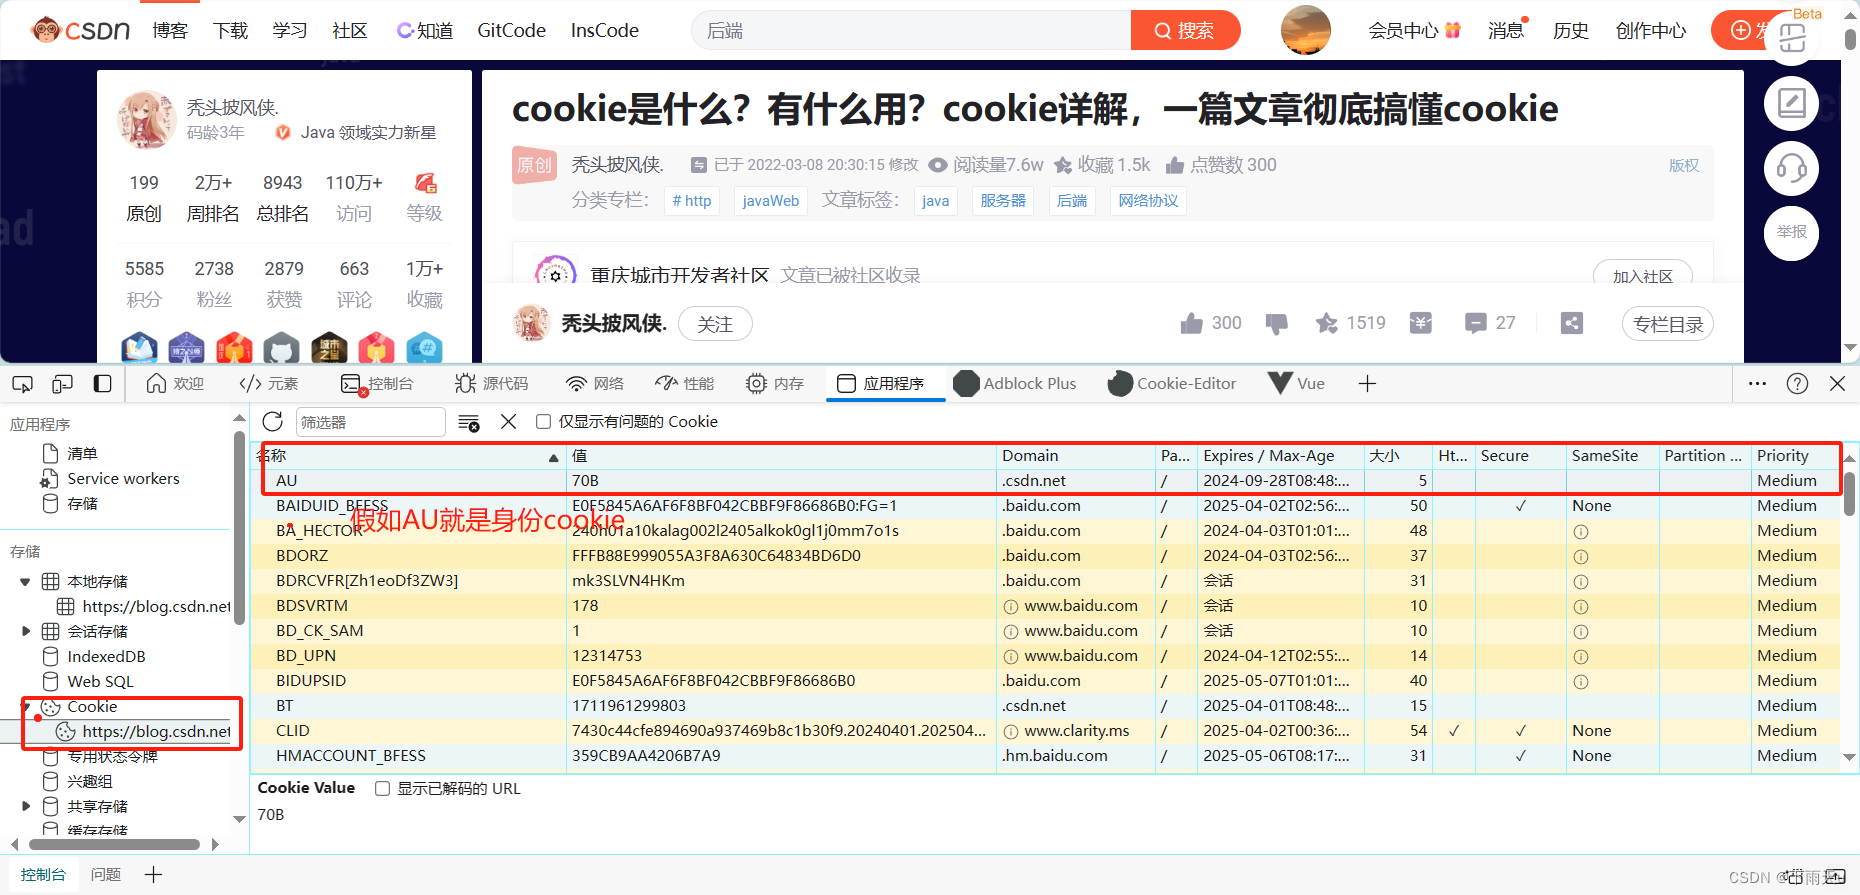The image size is (1860, 895).
Task: Expand the 会话存储 tree node
Action: 25,632
